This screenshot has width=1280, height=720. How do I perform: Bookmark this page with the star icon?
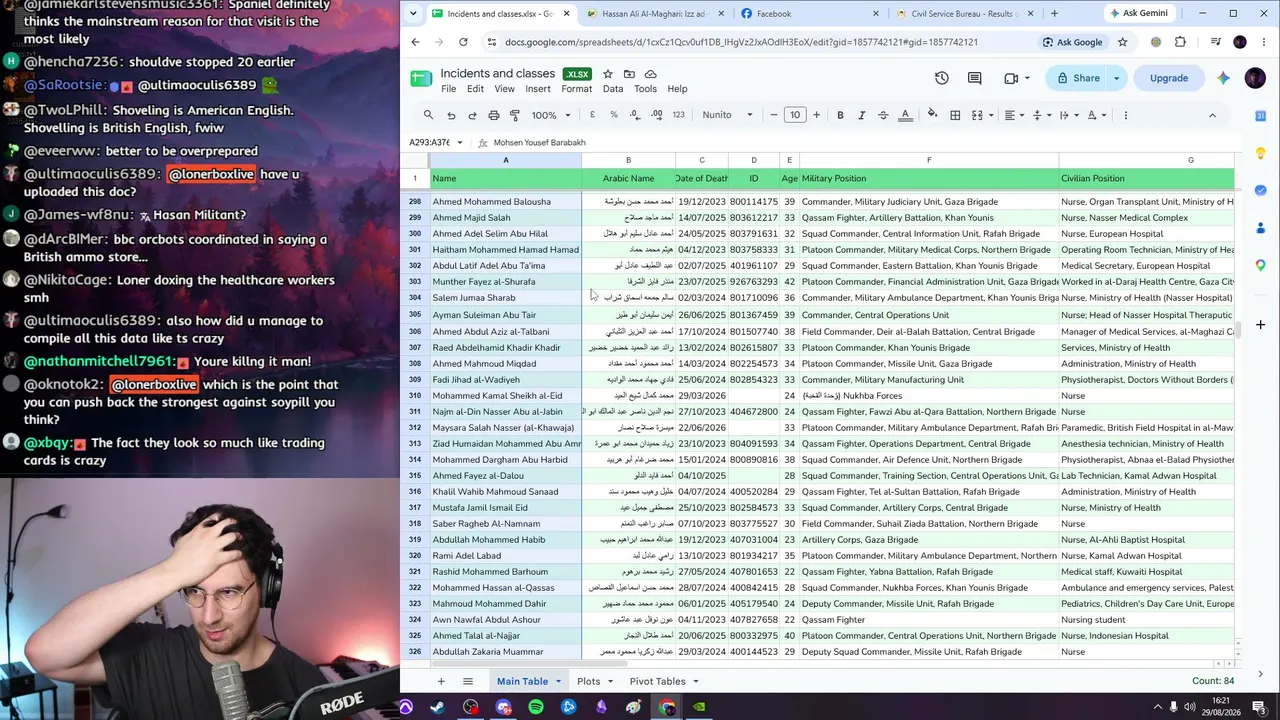tap(1122, 42)
